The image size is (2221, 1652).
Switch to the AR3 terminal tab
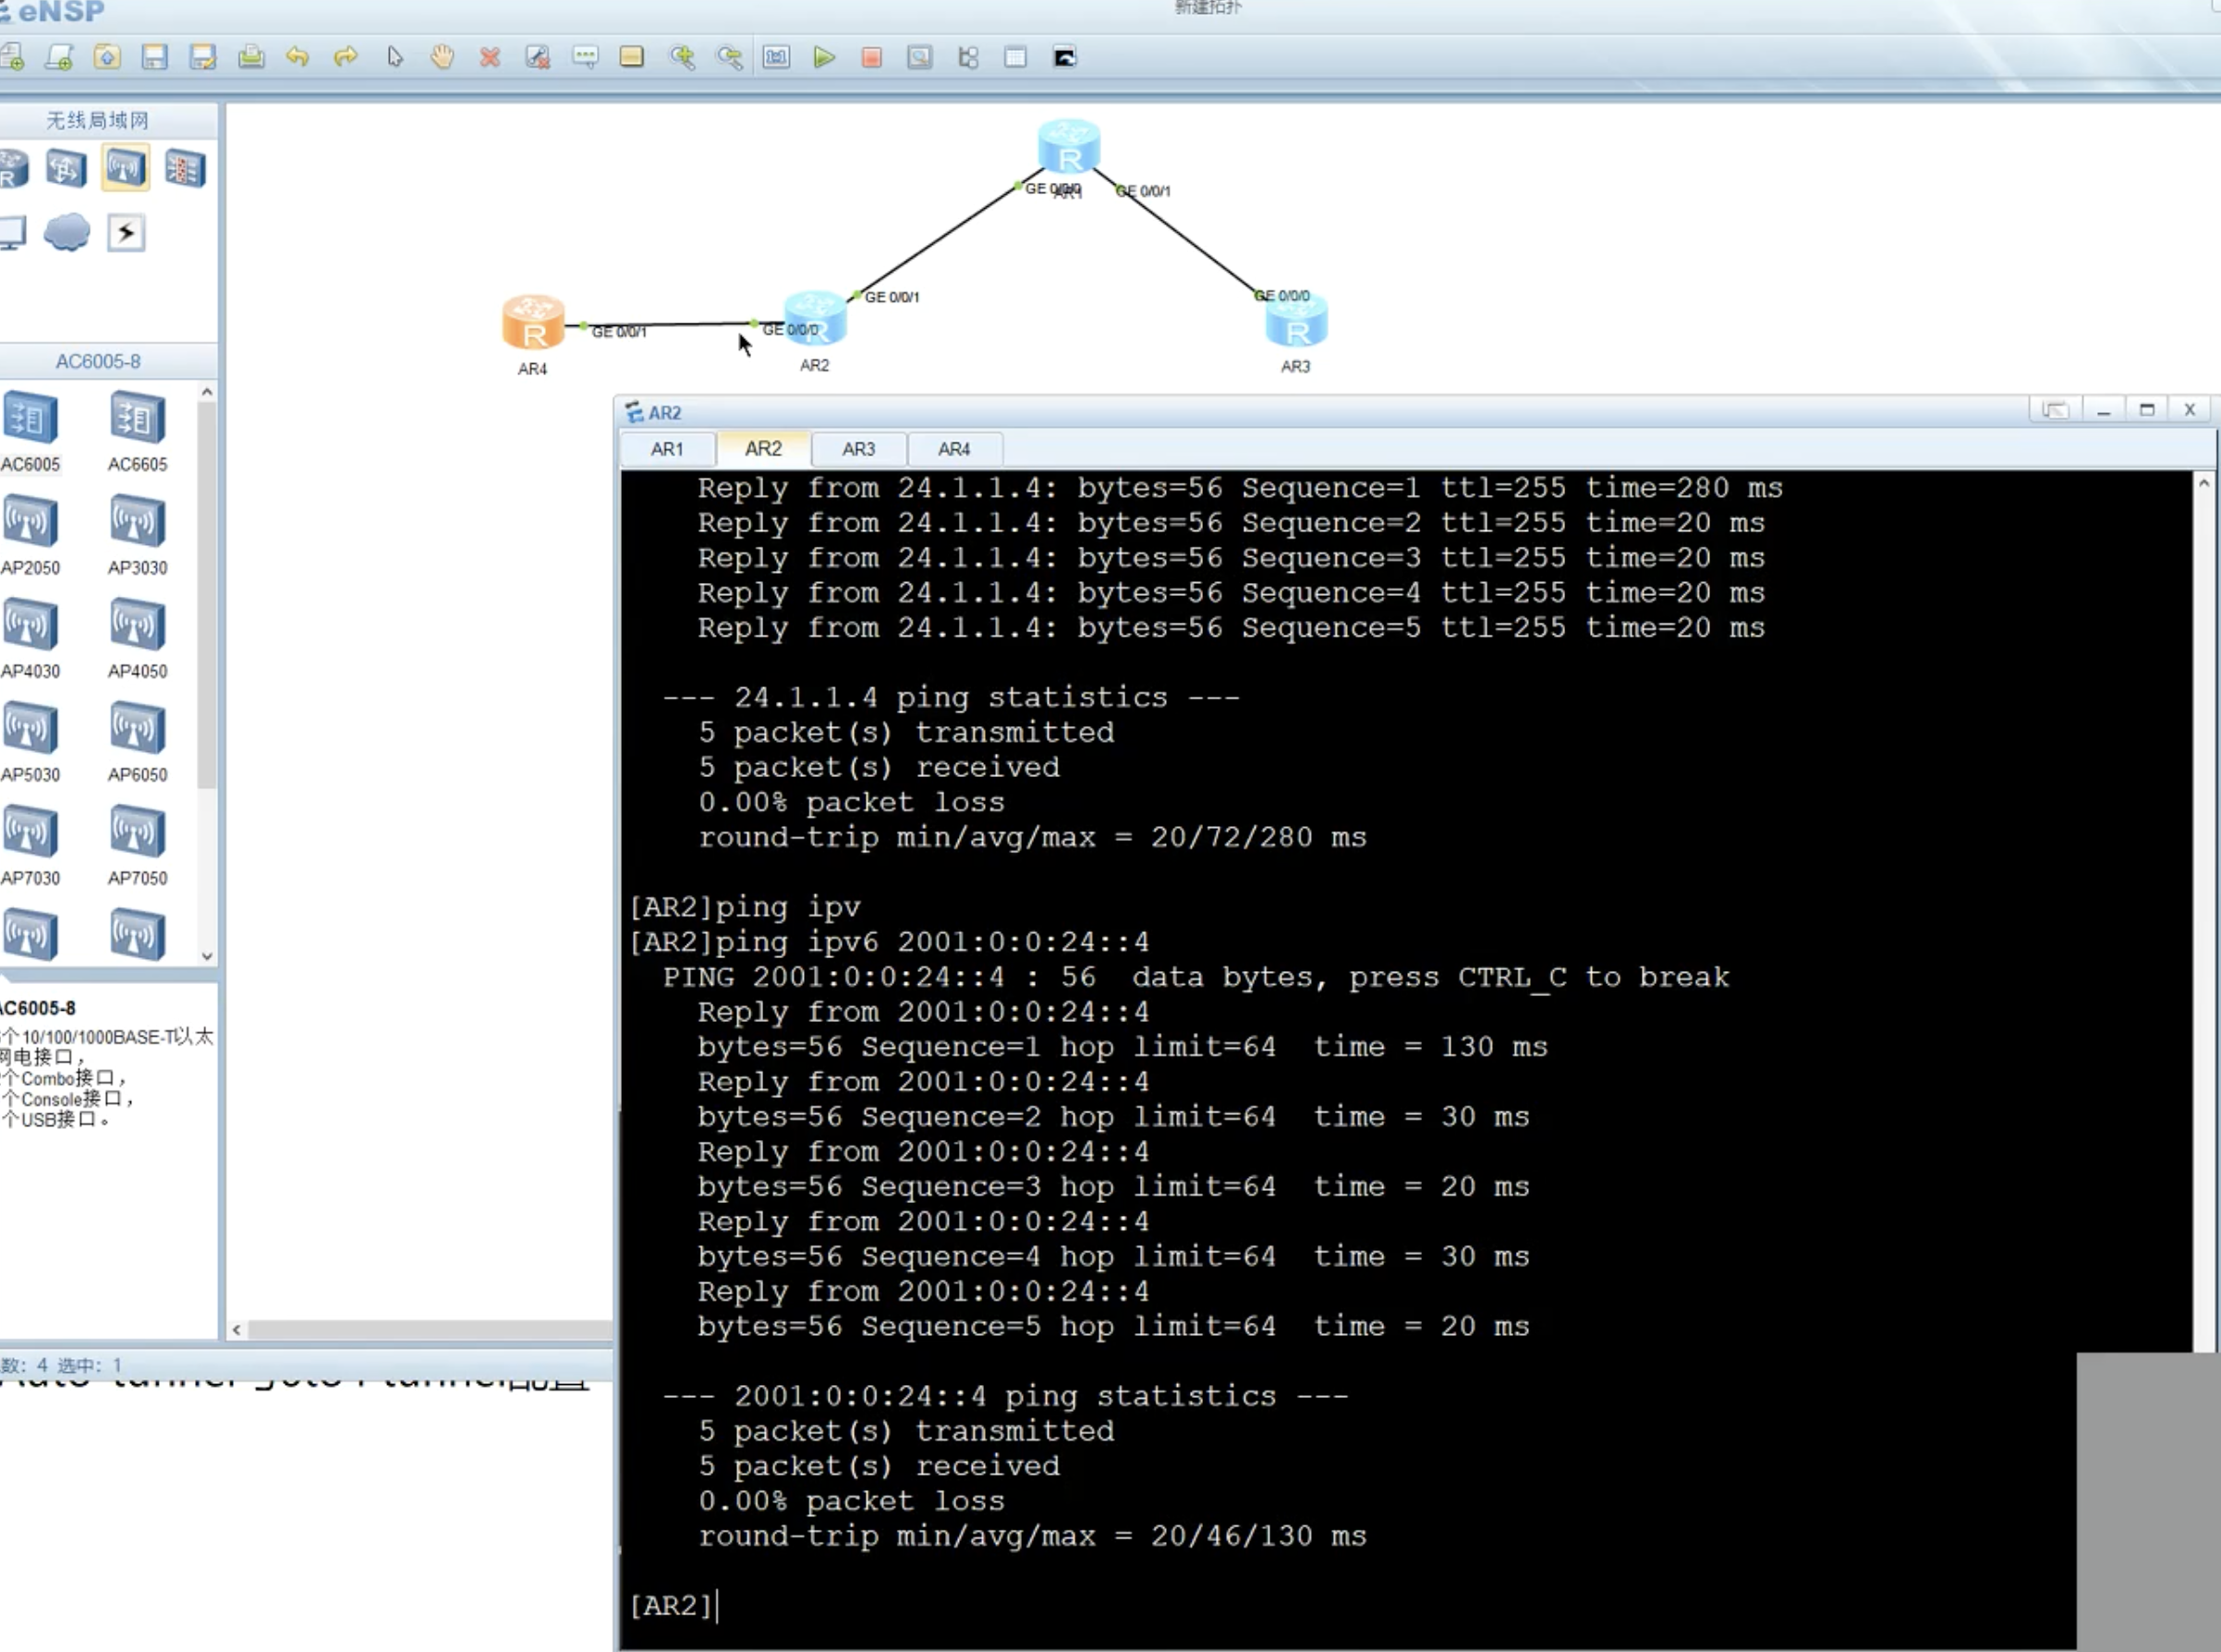click(858, 449)
